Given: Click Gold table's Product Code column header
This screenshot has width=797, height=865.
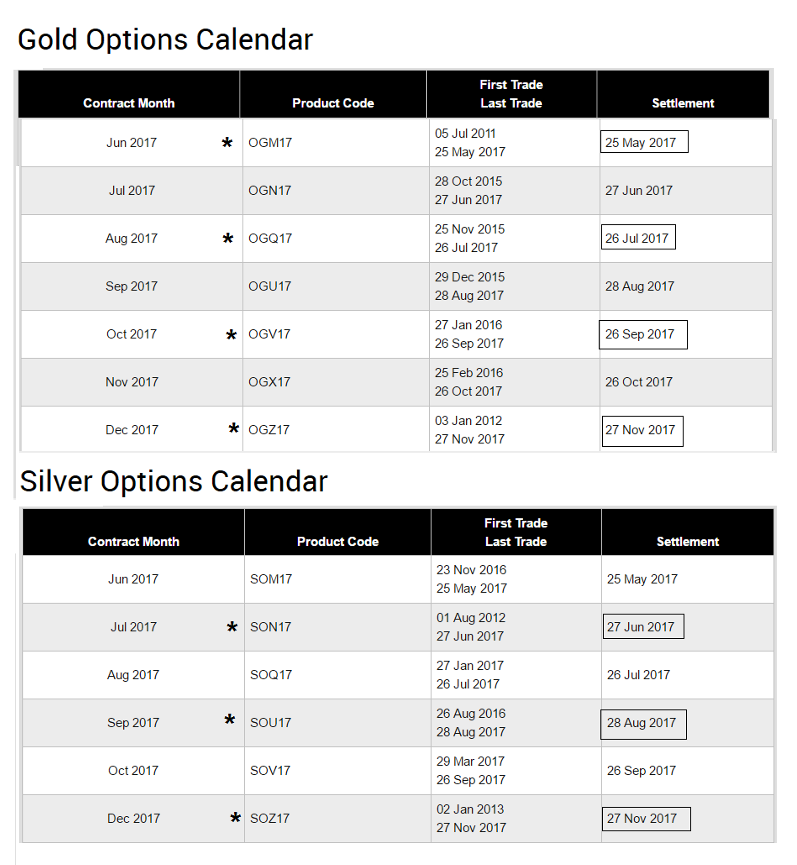Looking at the screenshot, I should (333, 103).
